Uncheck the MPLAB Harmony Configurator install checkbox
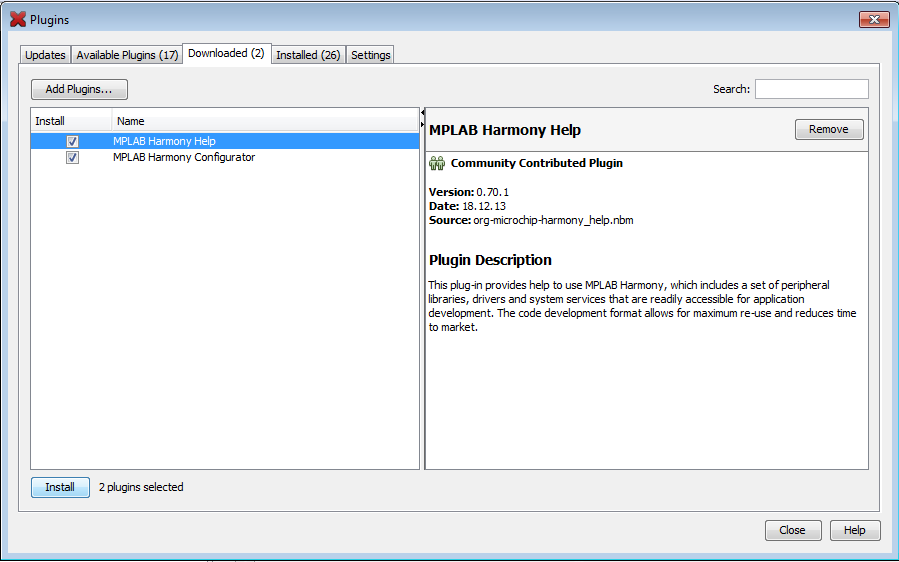This screenshot has width=899, height=562. pos(72,157)
